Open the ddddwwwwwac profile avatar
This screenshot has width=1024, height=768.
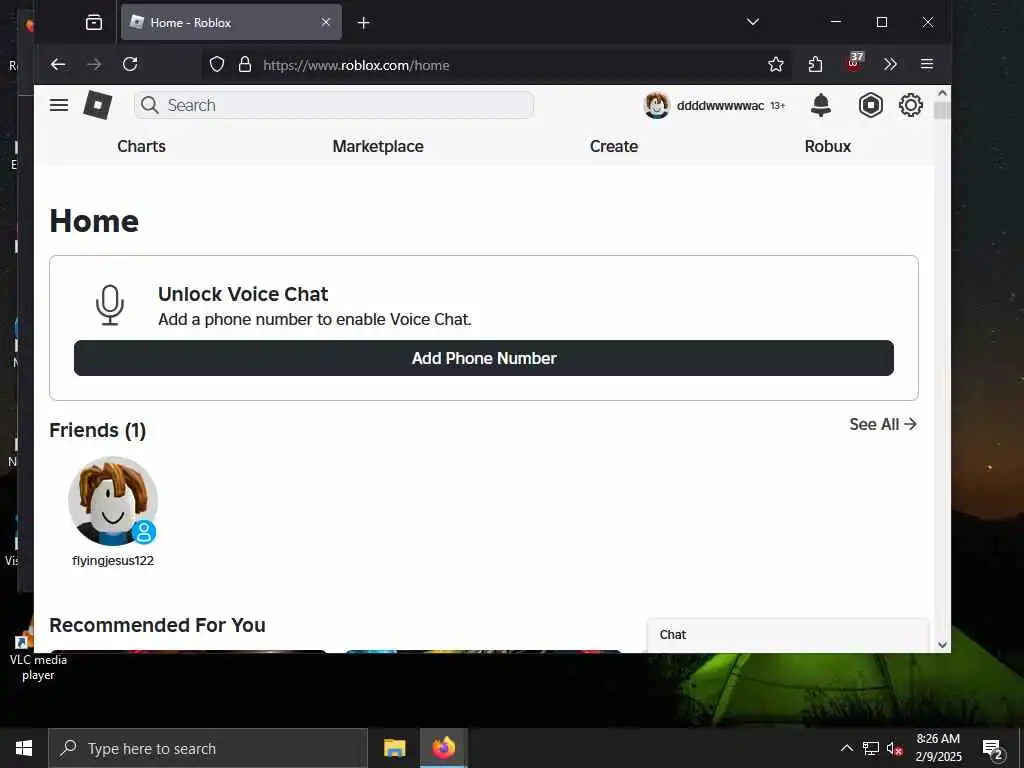pyautogui.click(x=656, y=105)
